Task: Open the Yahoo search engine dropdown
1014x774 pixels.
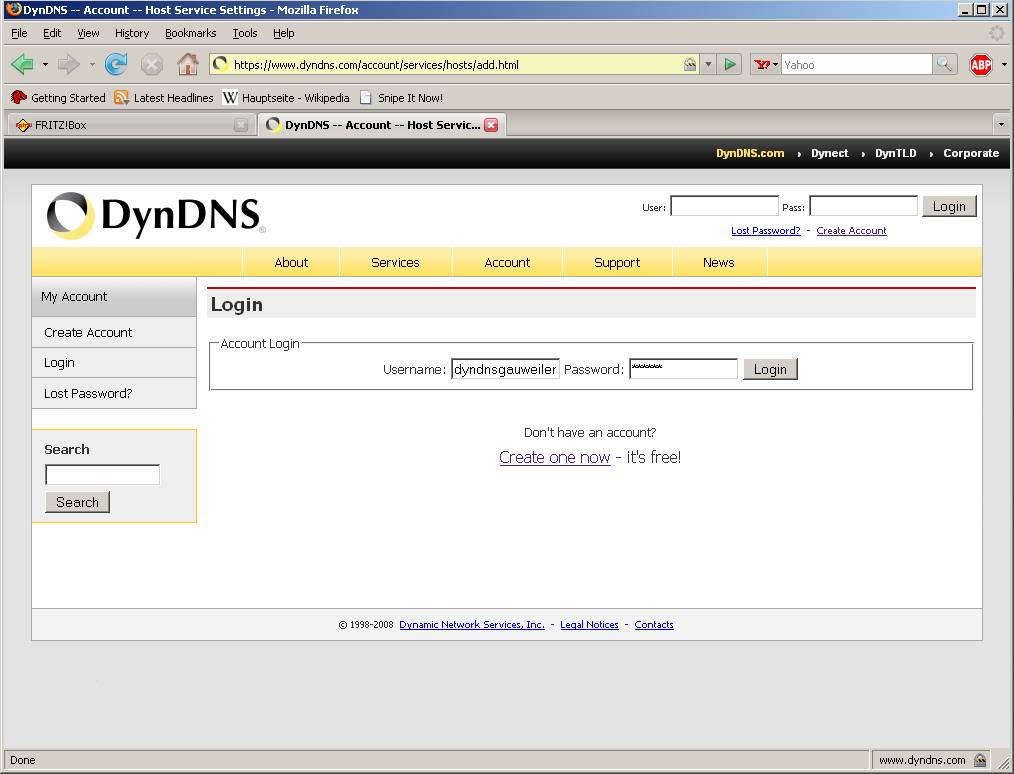Action: 766,65
